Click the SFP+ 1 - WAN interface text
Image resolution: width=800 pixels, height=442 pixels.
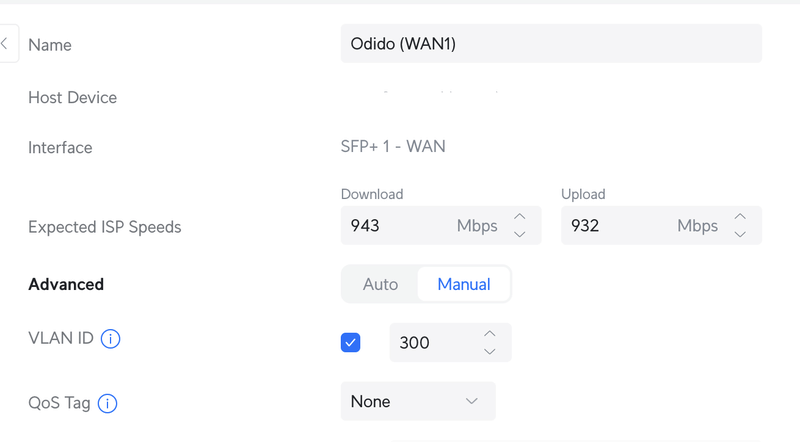393,147
